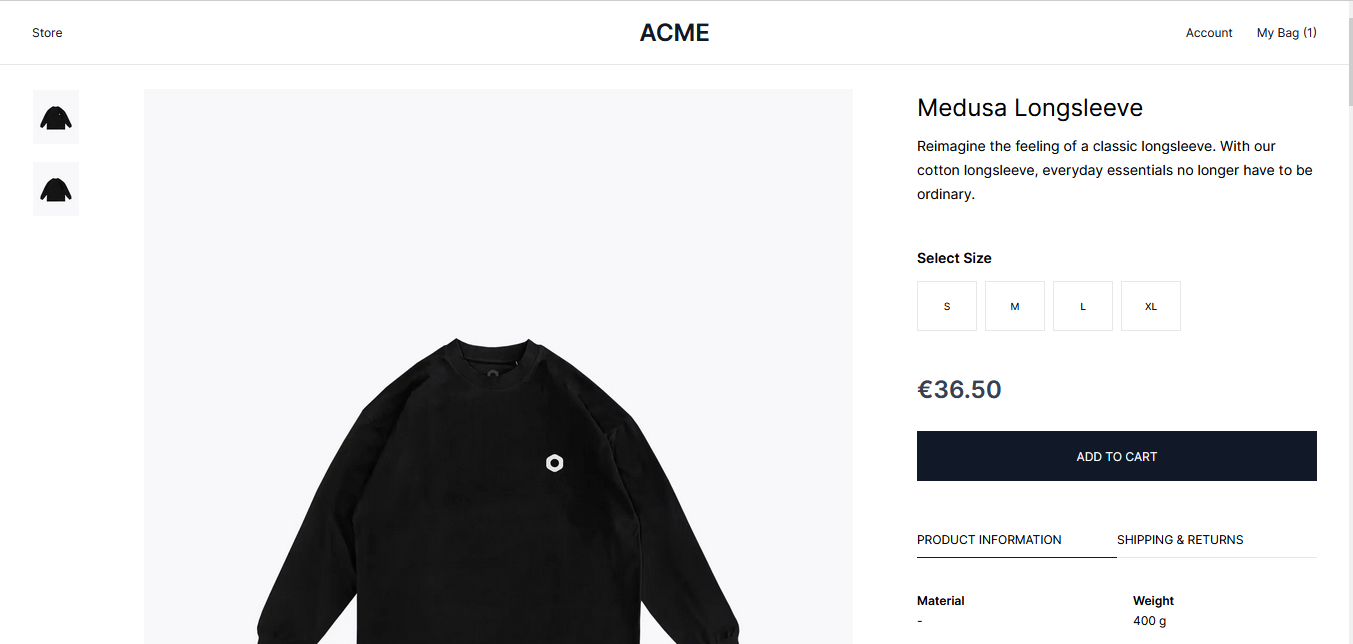Choose size L

tap(1083, 306)
